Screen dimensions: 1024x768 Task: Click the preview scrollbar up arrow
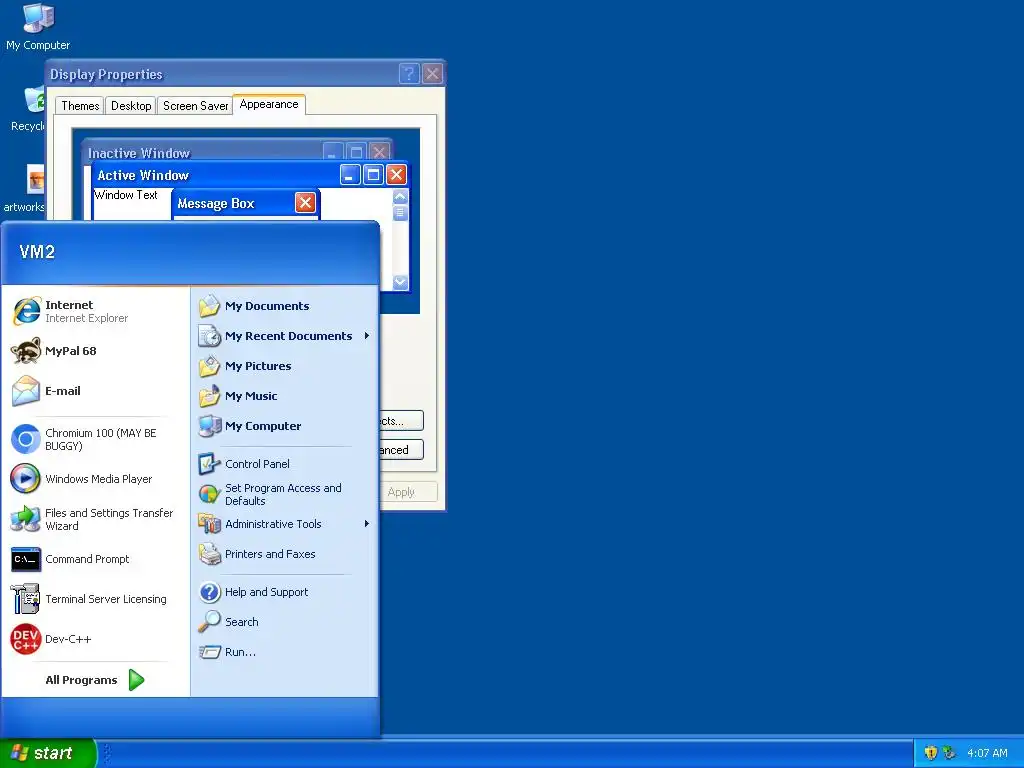pos(400,196)
